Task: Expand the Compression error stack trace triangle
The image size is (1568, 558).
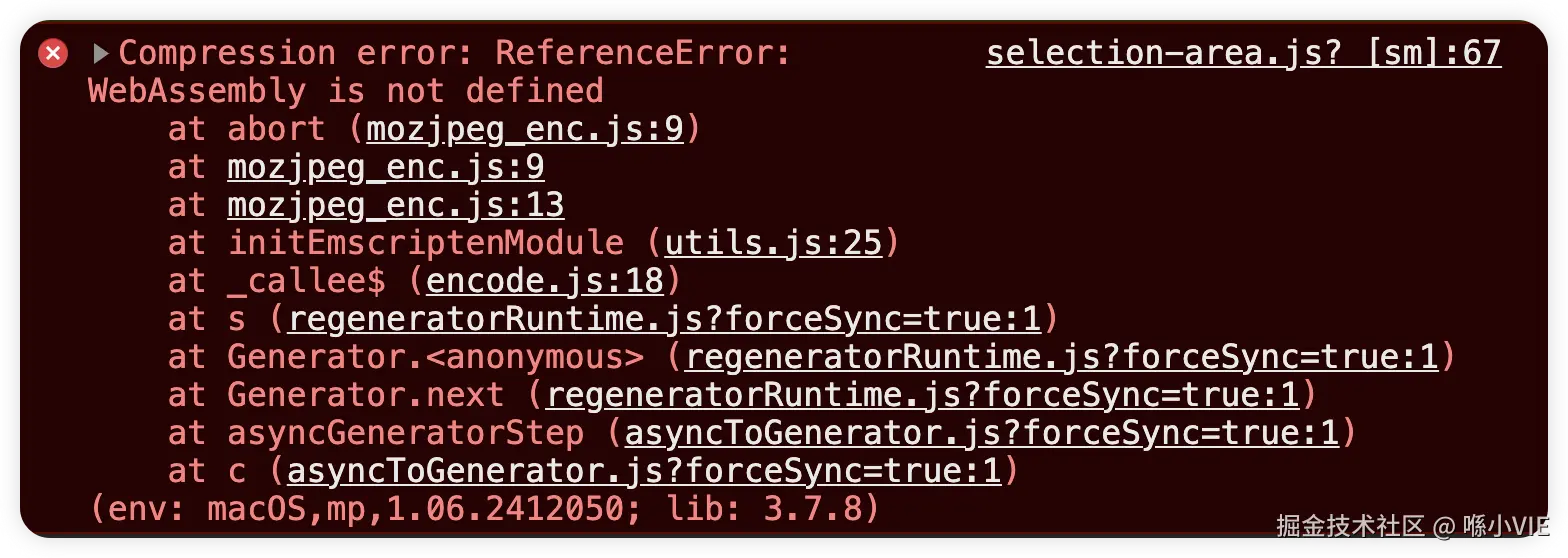Action: click(x=100, y=53)
